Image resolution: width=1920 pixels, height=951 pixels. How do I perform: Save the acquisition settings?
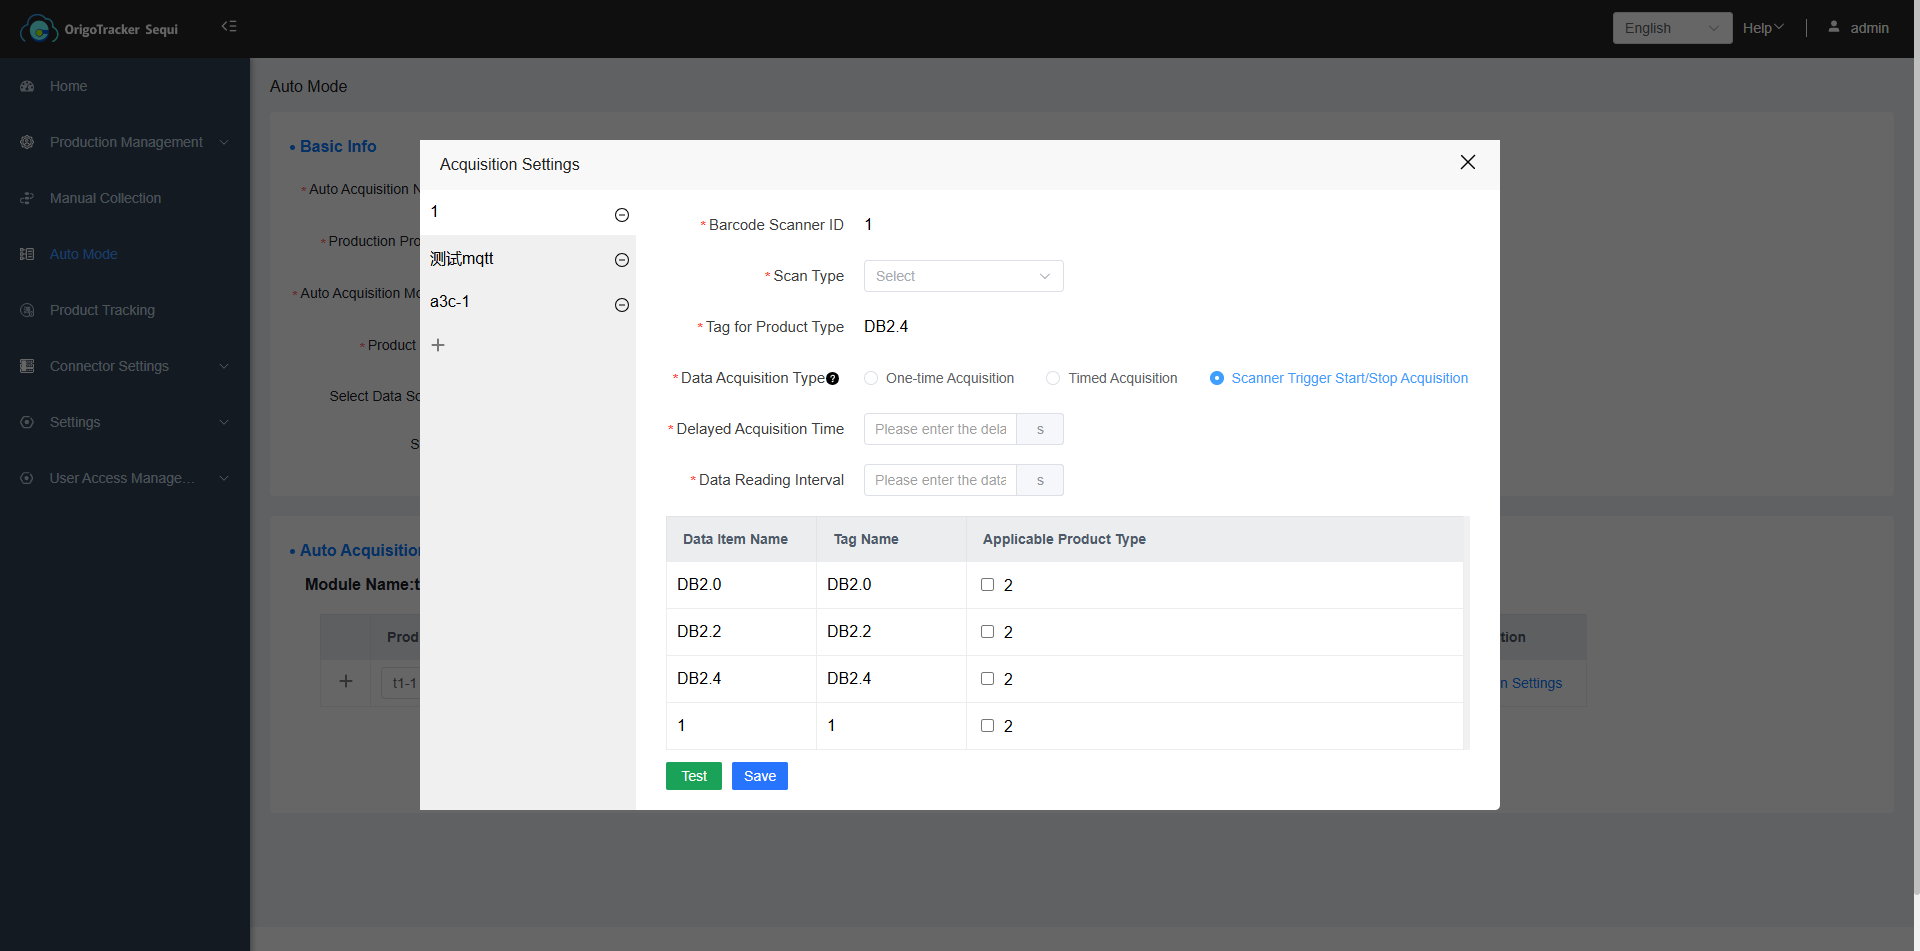point(759,776)
